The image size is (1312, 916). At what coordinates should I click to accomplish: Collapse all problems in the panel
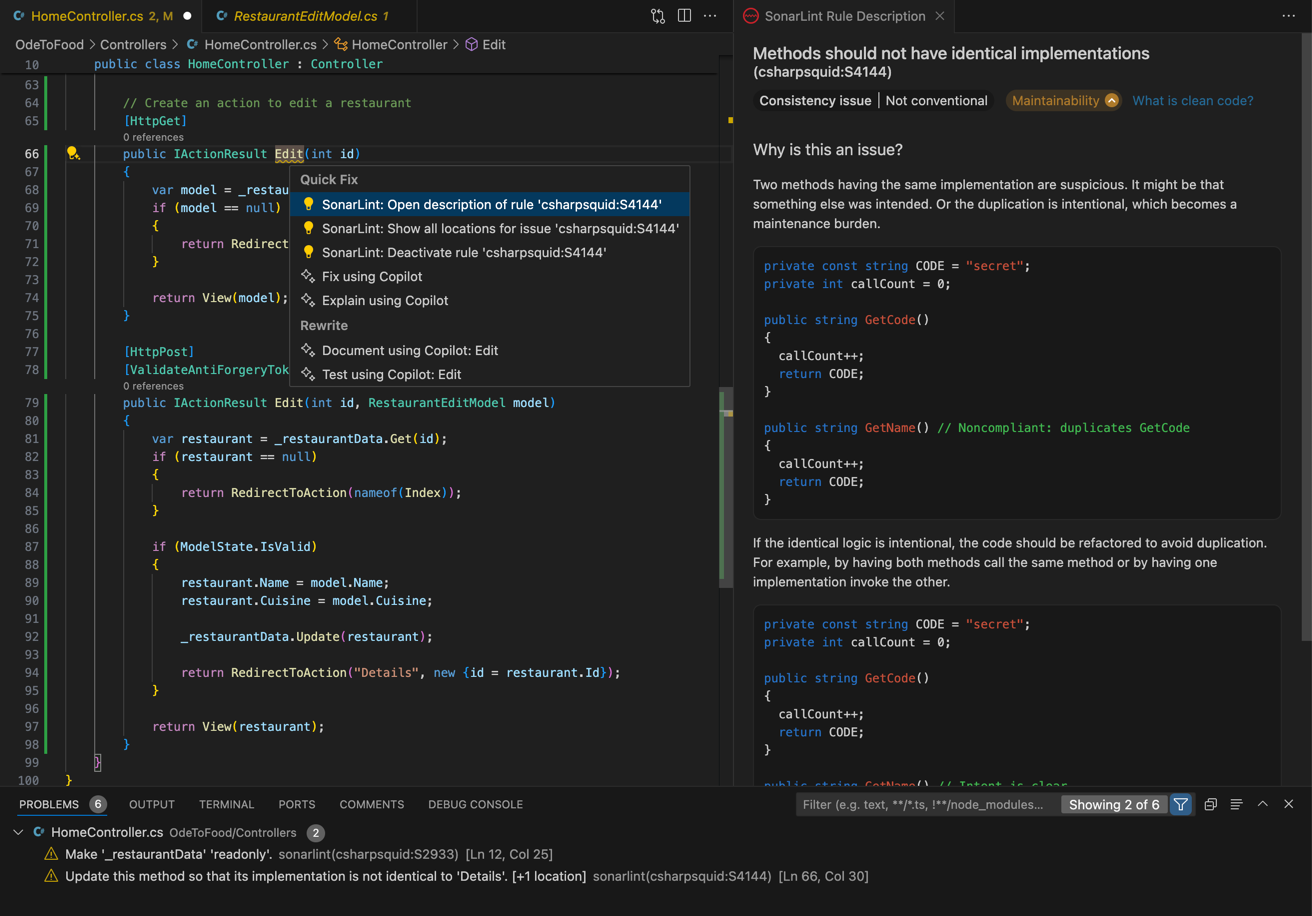pos(1210,804)
